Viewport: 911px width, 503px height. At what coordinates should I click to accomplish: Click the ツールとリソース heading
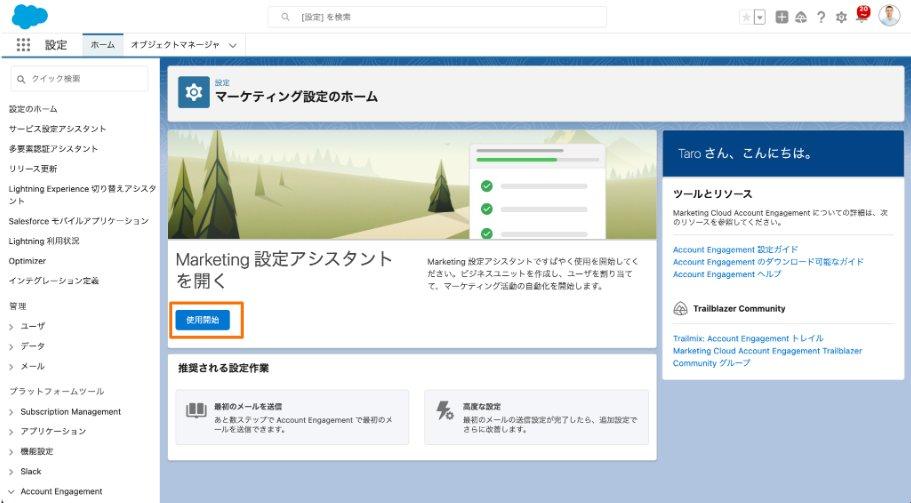[712, 194]
